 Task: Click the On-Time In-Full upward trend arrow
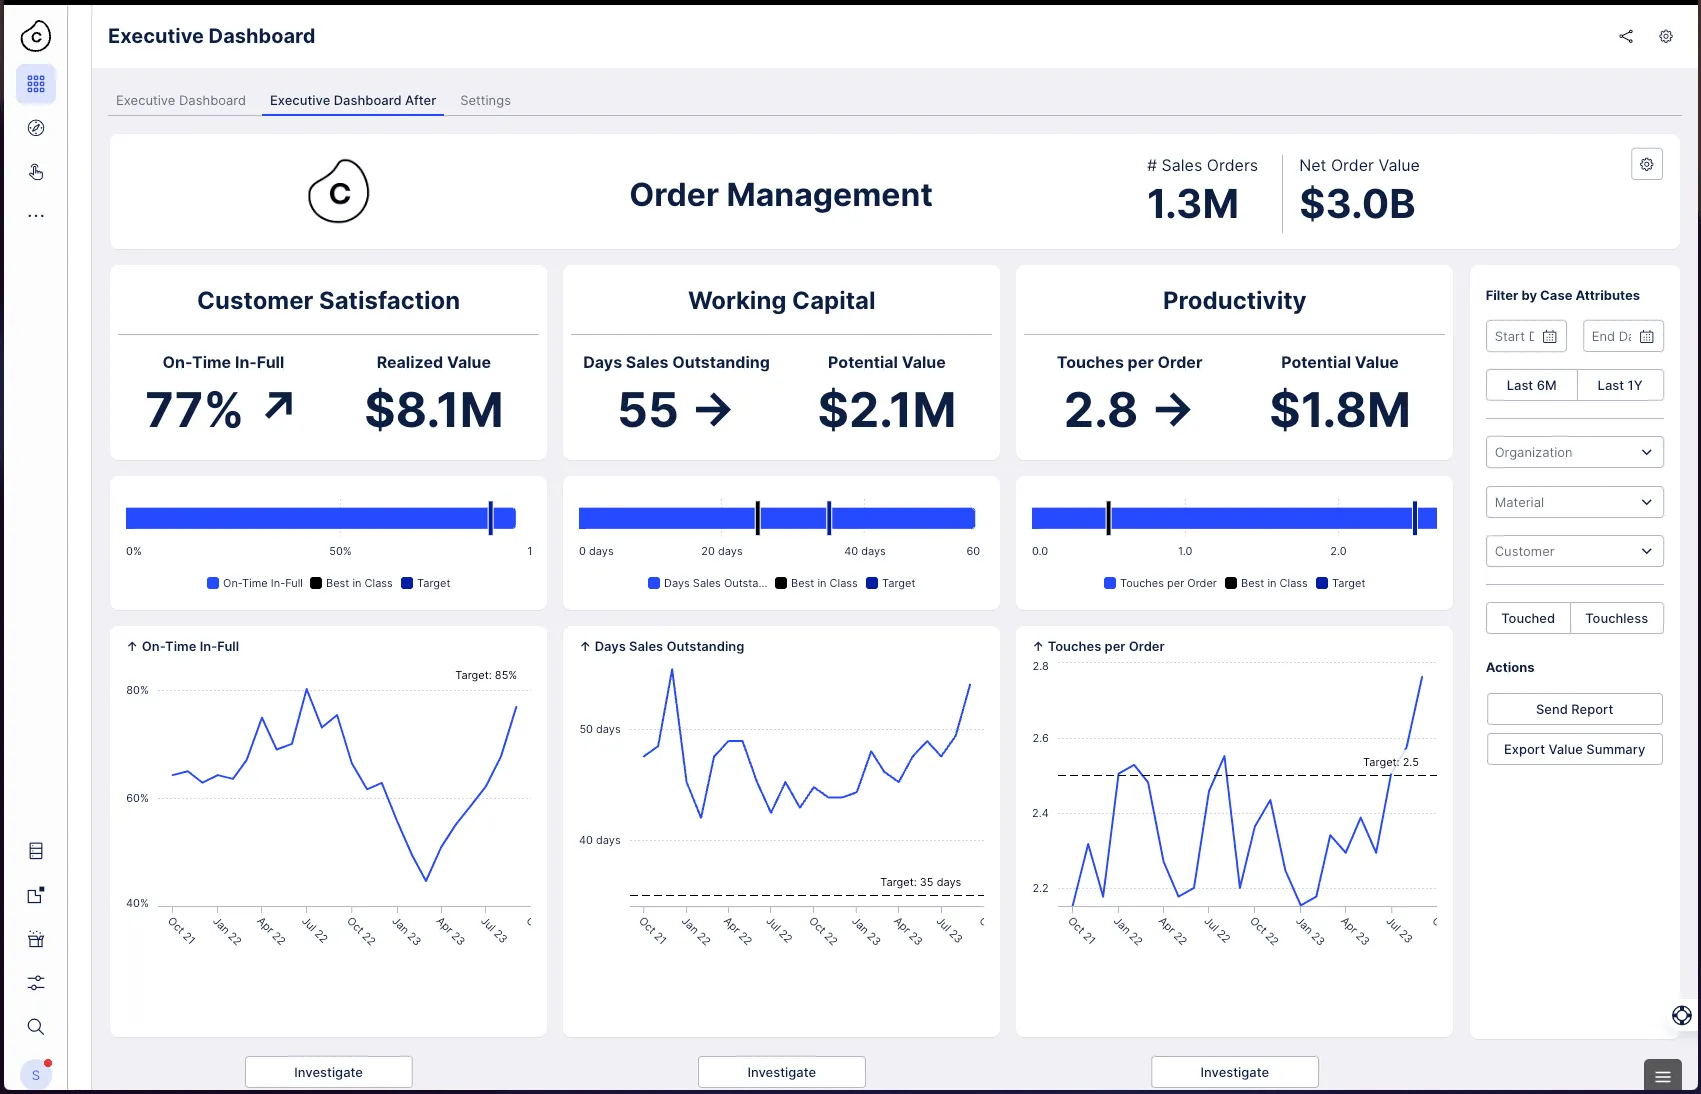coord(279,405)
